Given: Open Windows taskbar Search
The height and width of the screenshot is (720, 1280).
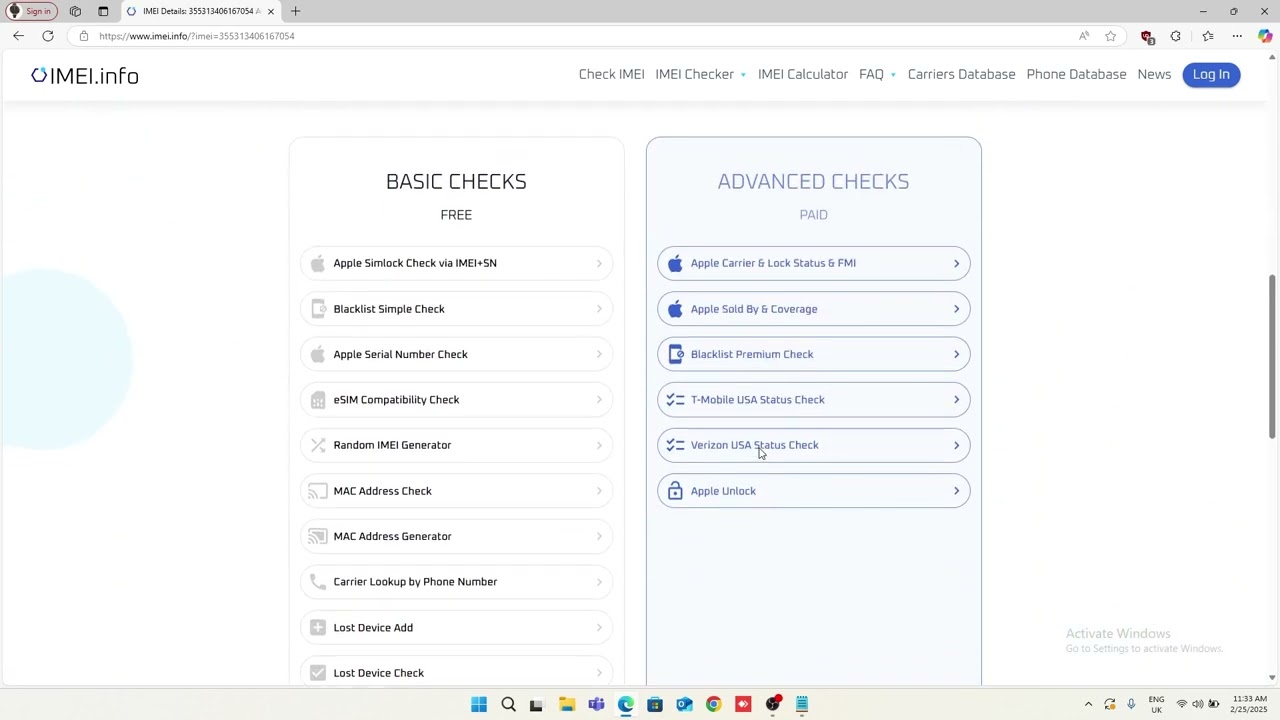Looking at the screenshot, I should pos(508,705).
